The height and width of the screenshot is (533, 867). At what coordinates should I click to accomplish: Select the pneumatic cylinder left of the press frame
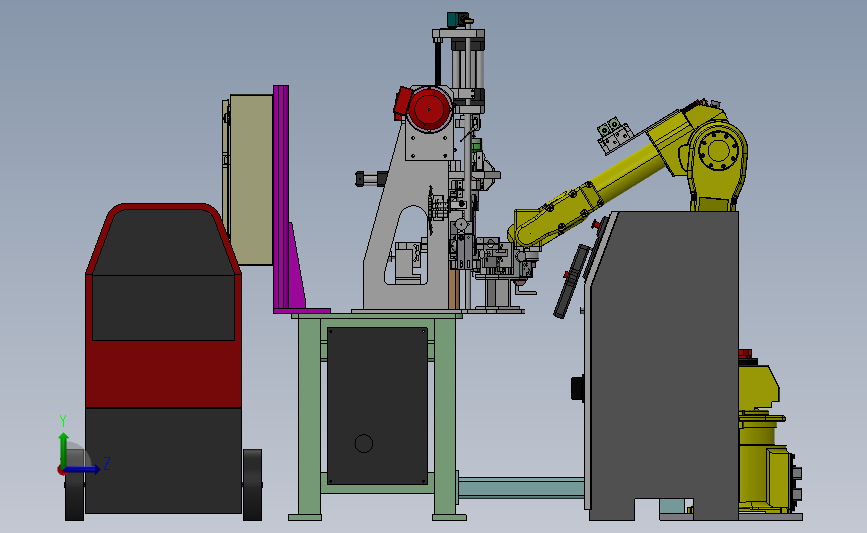[x=371, y=179]
